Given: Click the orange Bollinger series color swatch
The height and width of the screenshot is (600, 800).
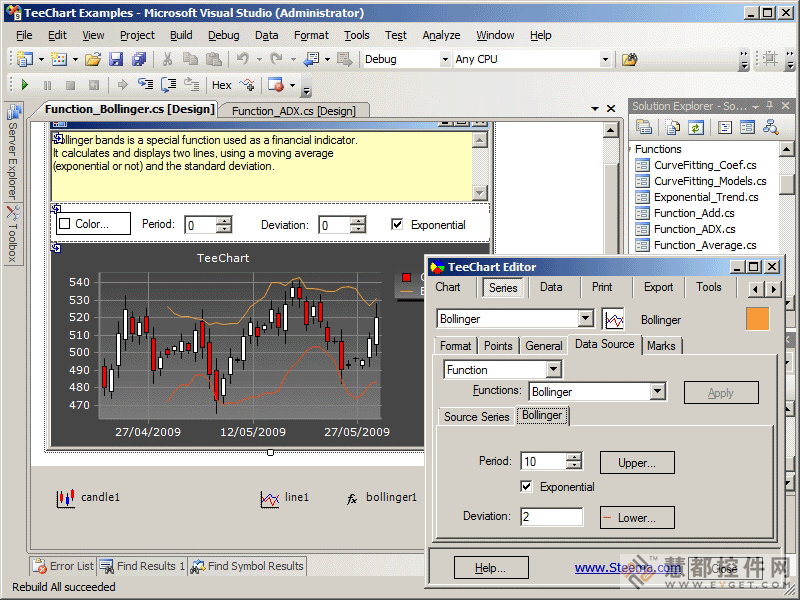Looking at the screenshot, I should click(x=757, y=319).
